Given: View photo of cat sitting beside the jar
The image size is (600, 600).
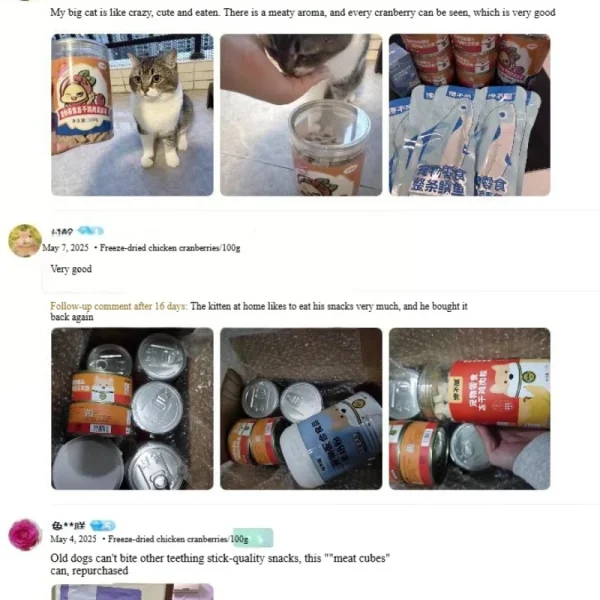Looking at the screenshot, I should [x=132, y=115].
